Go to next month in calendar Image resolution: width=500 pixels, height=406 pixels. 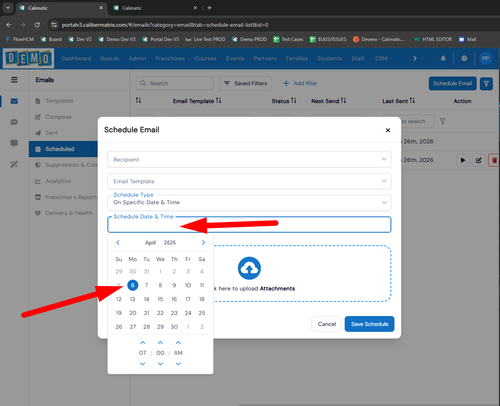(203, 242)
